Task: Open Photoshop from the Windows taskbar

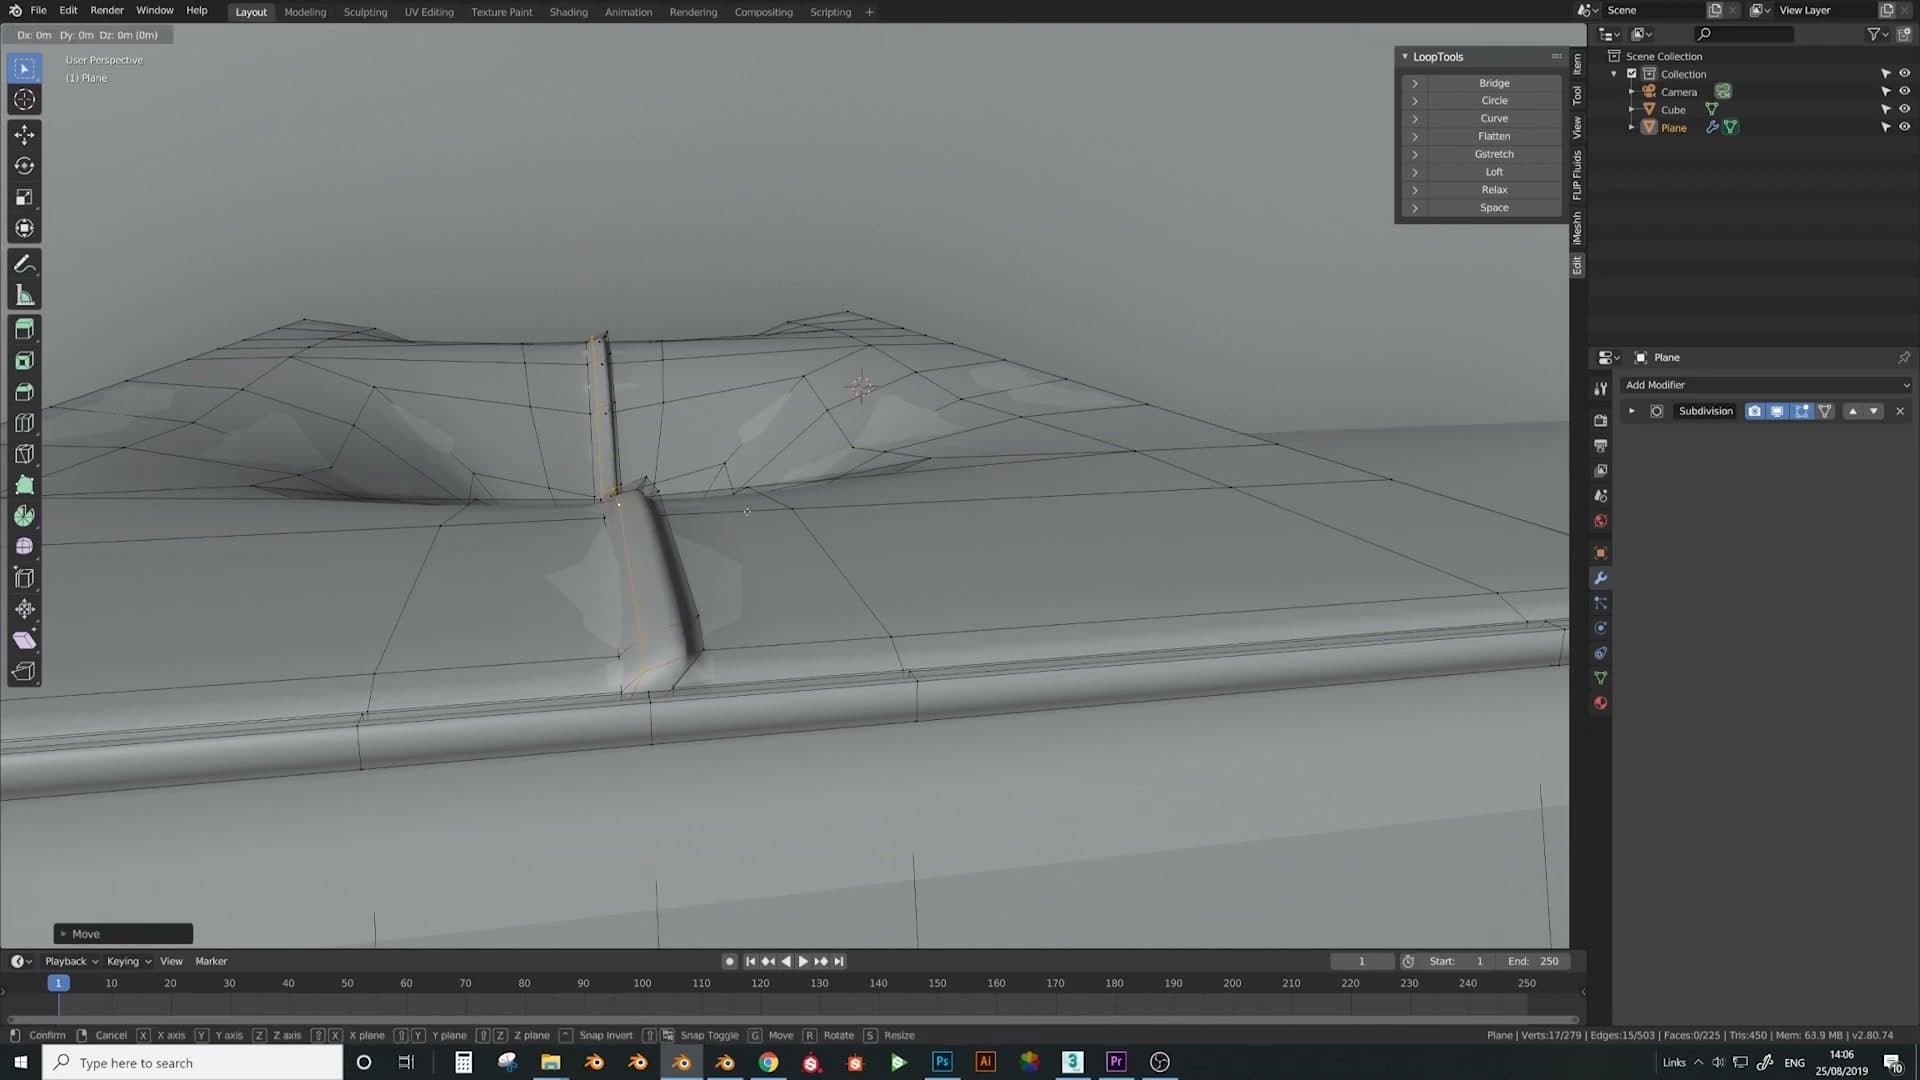Action: point(942,1062)
